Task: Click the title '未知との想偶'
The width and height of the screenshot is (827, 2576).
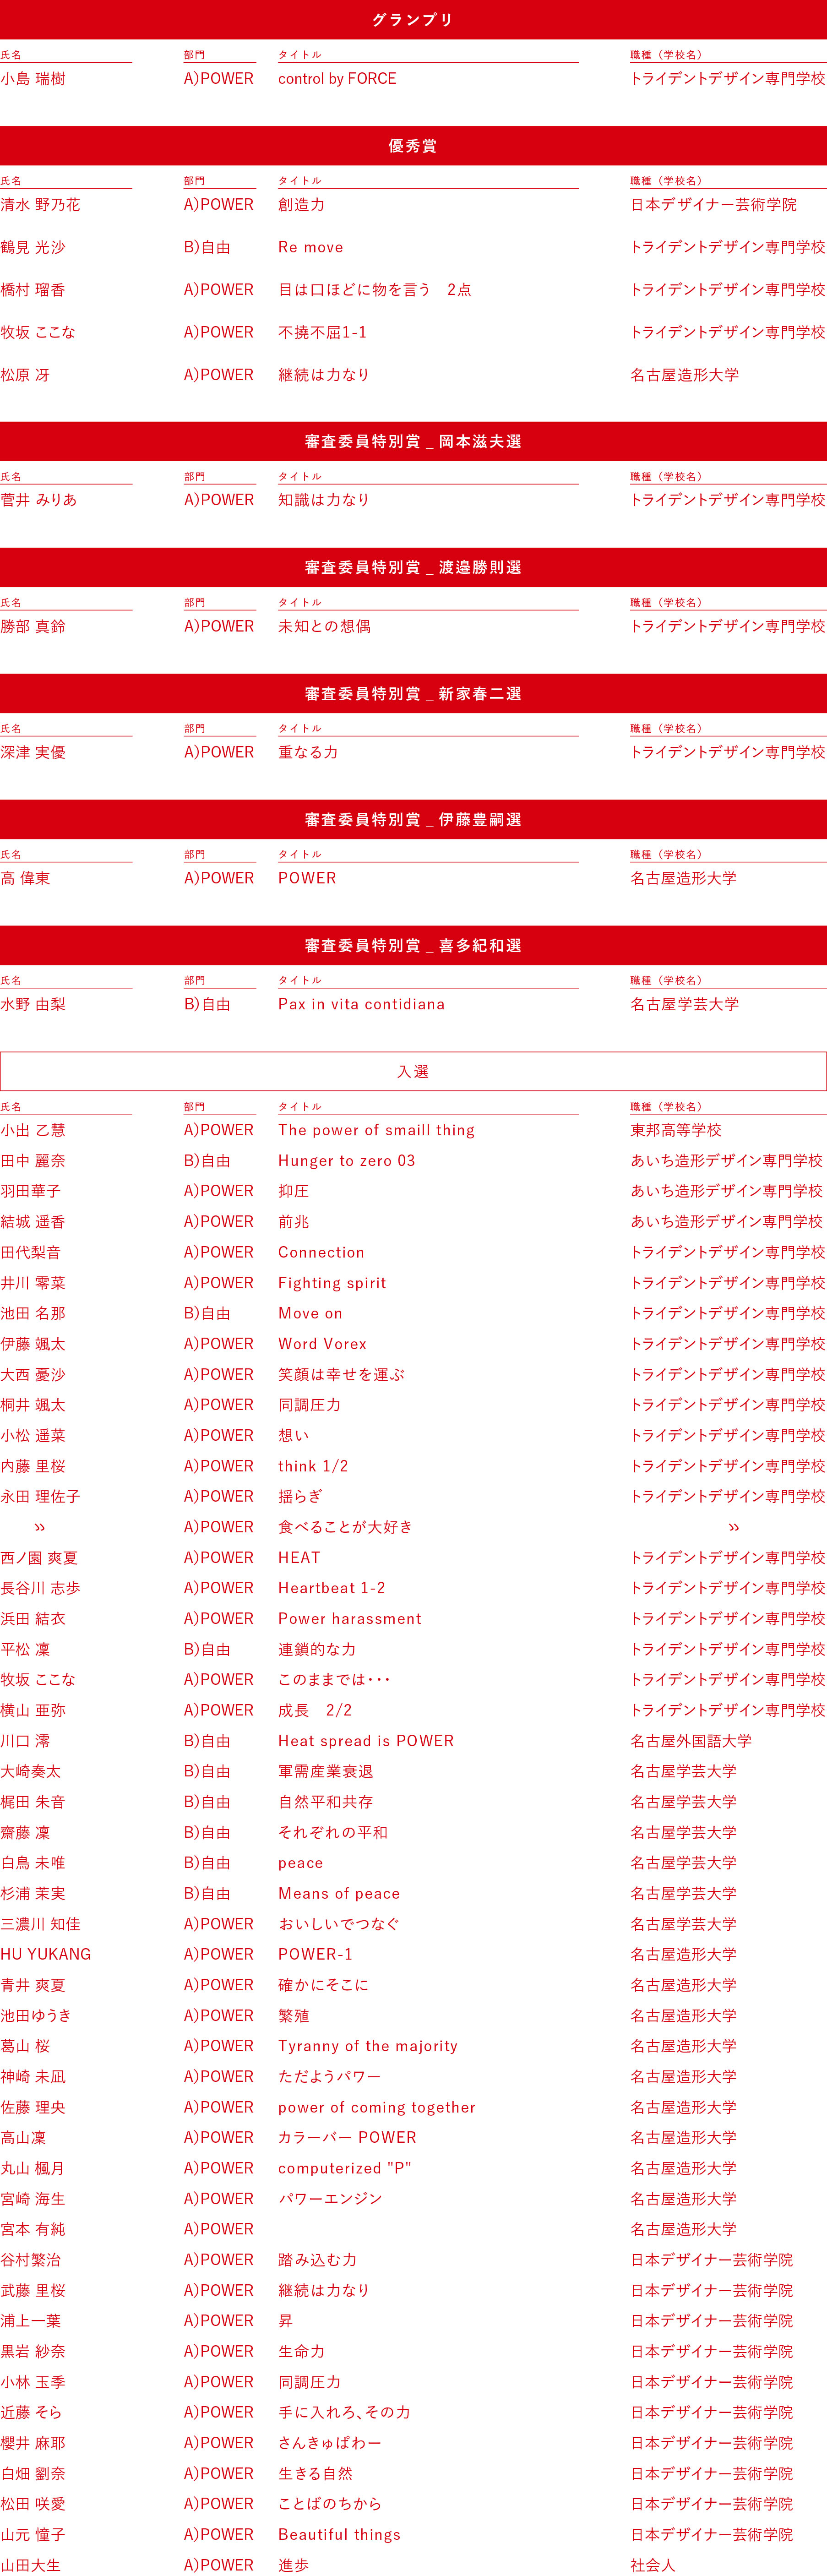Action: click(324, 626)
